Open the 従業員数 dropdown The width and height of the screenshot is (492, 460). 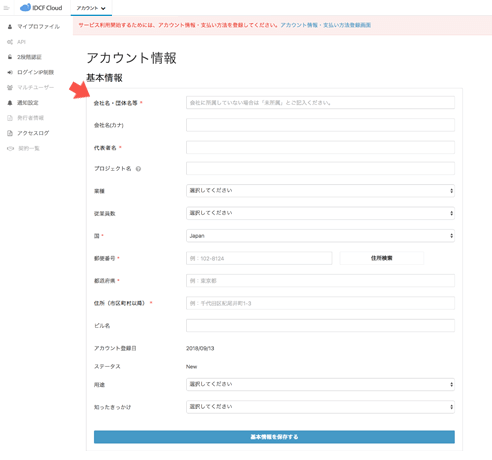pos(320,213)
